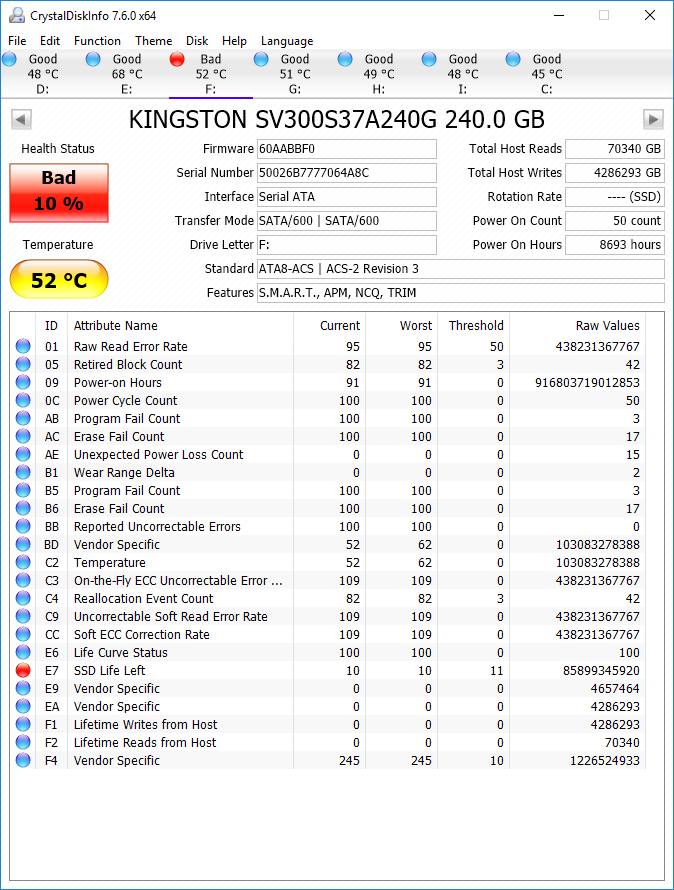Open the Edit menu
This screenshot has height=890, width=674.
tap(50, 41)
